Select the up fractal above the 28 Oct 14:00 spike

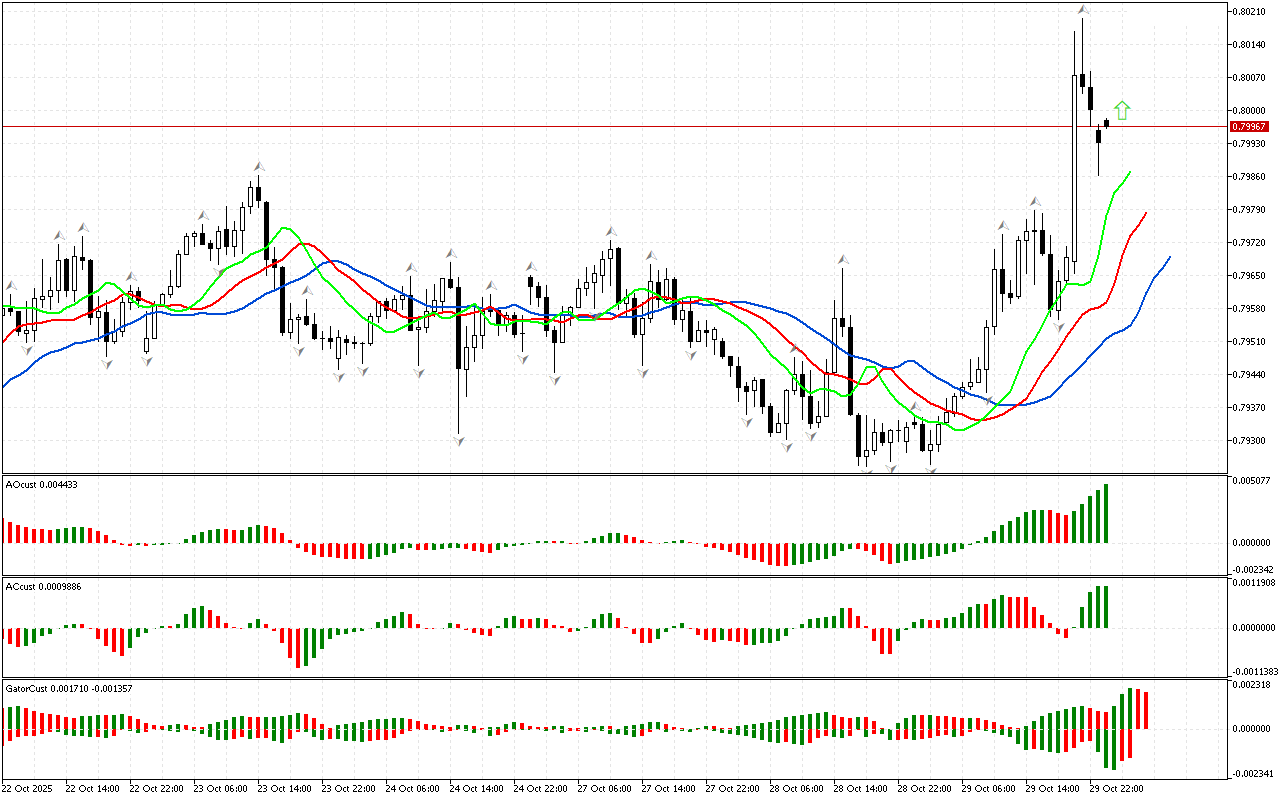click(844, 259)
